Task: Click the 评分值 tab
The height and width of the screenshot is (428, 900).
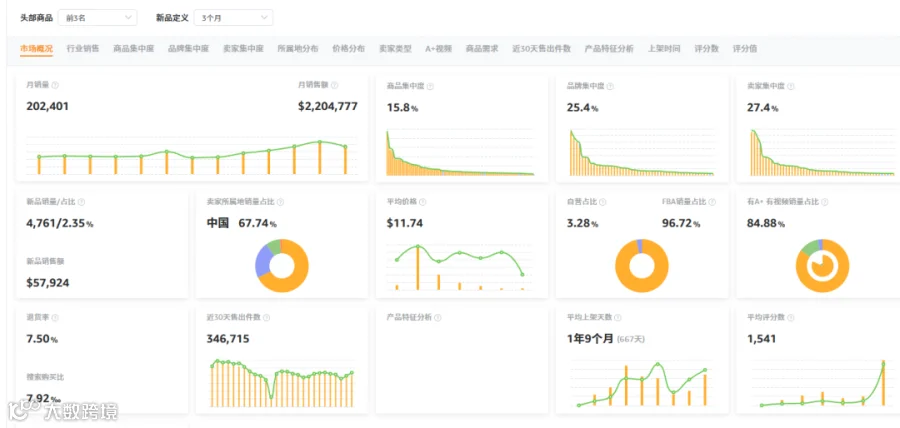Action: 744,49
